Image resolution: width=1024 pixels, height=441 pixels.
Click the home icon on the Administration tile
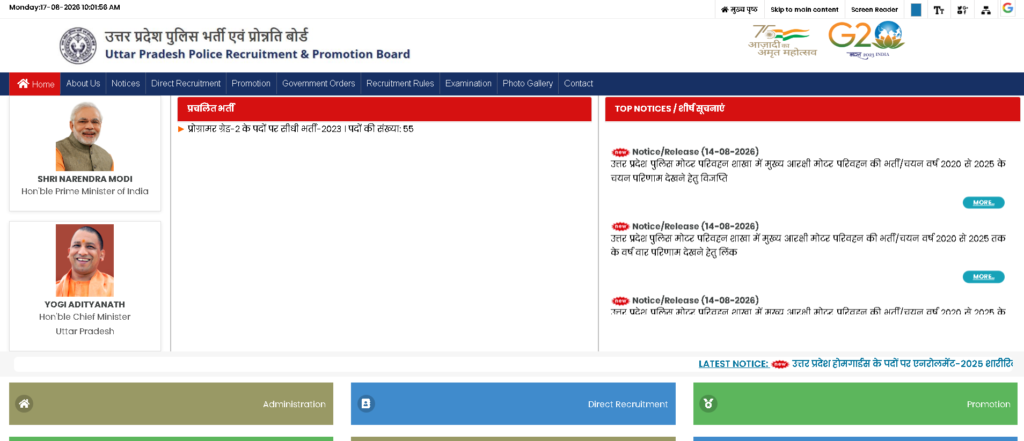point(24,404)
